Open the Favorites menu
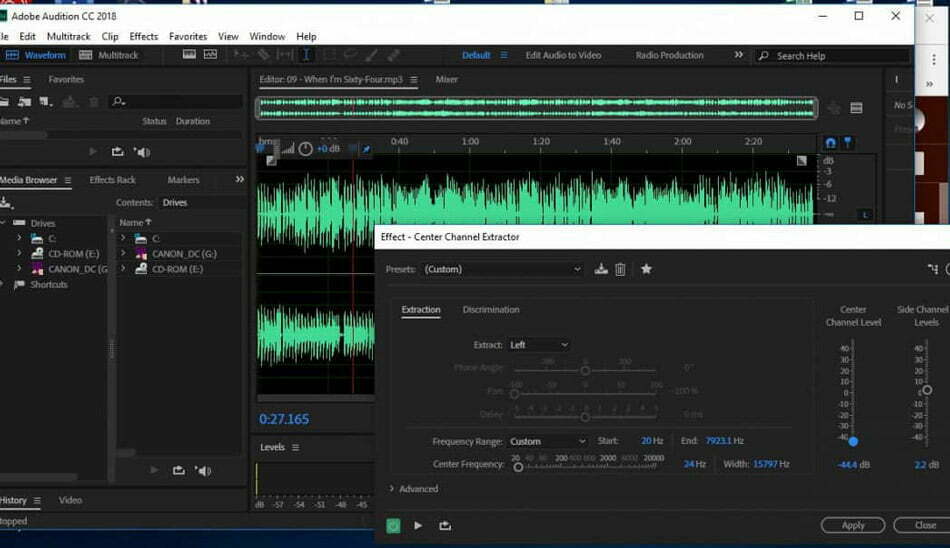Screen dimensions: 950x548 pyautogui.click(x=188, y=36)
